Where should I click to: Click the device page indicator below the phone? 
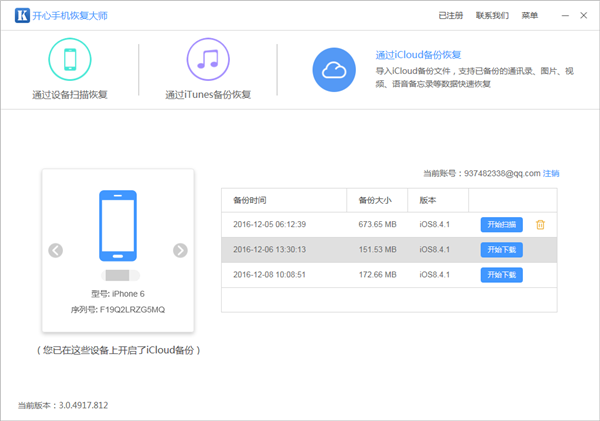pyautogui.click(x=121, y=275)
